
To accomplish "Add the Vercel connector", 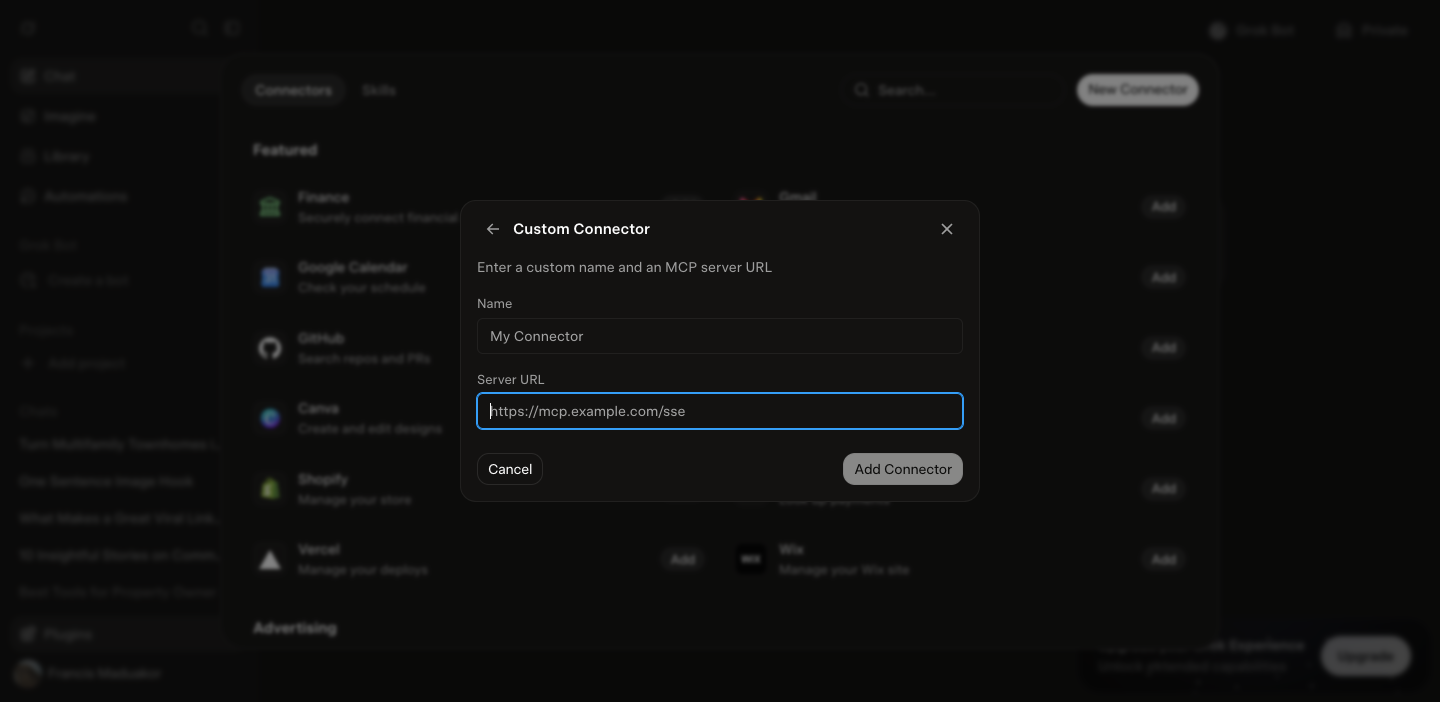I will pyautogui.click(x=683, y=560).
